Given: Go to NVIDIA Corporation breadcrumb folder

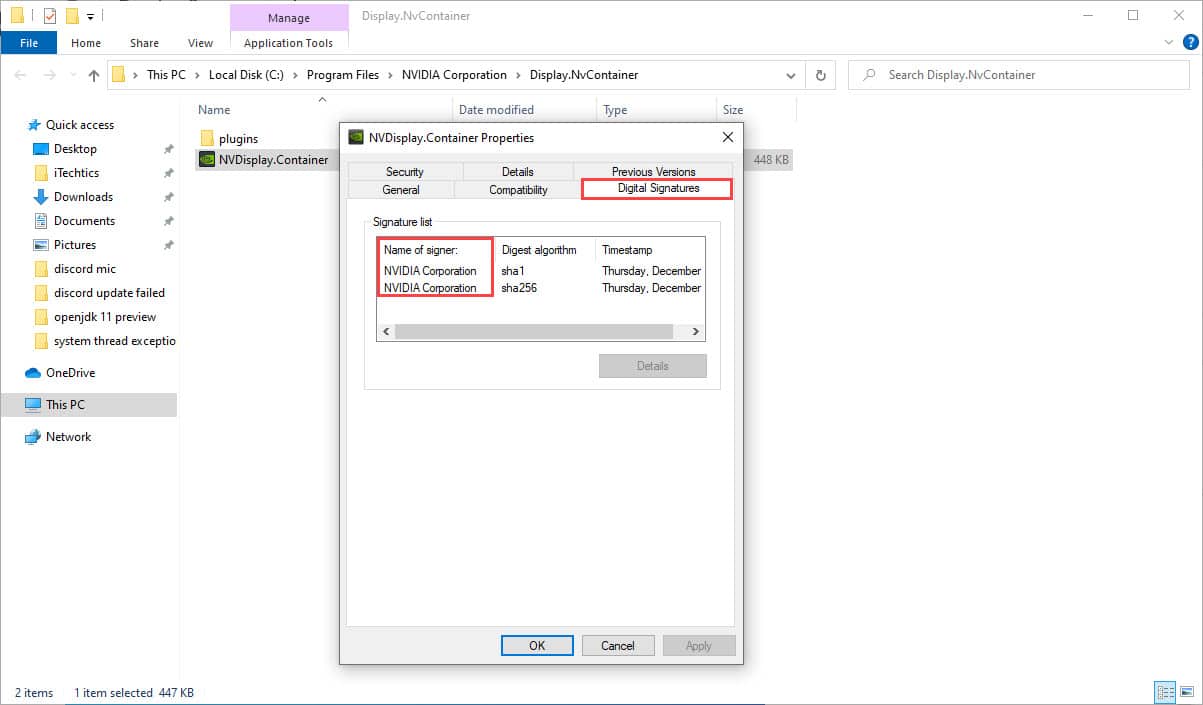Looking at the screenshot, I should click(x=454, y=75).
